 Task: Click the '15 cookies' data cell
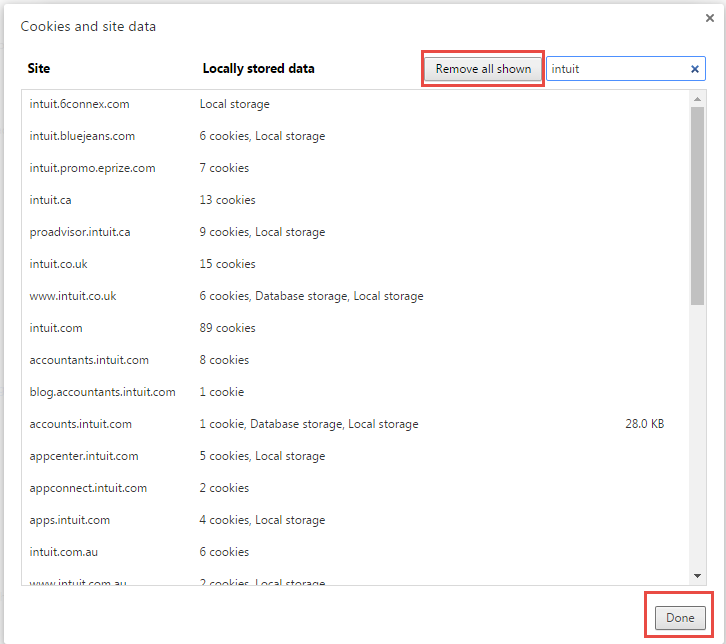click(227, 264)
